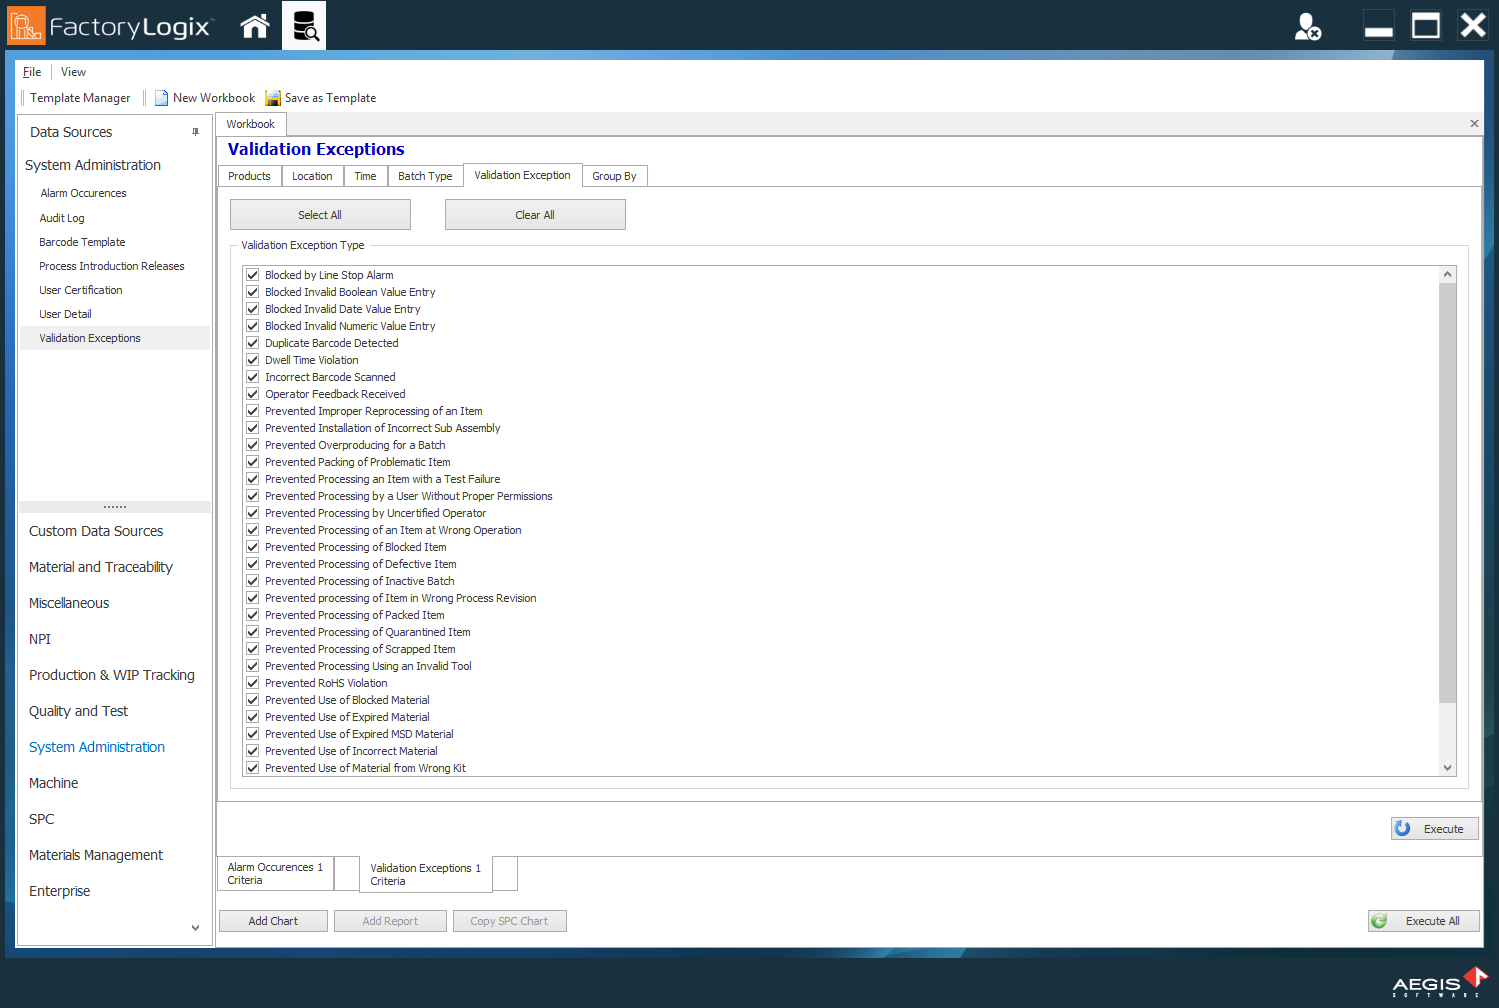This screenshot has width=1499, height=1008.
Task: Switch to the Batch Type tab
Action: (x=425, y=175)
